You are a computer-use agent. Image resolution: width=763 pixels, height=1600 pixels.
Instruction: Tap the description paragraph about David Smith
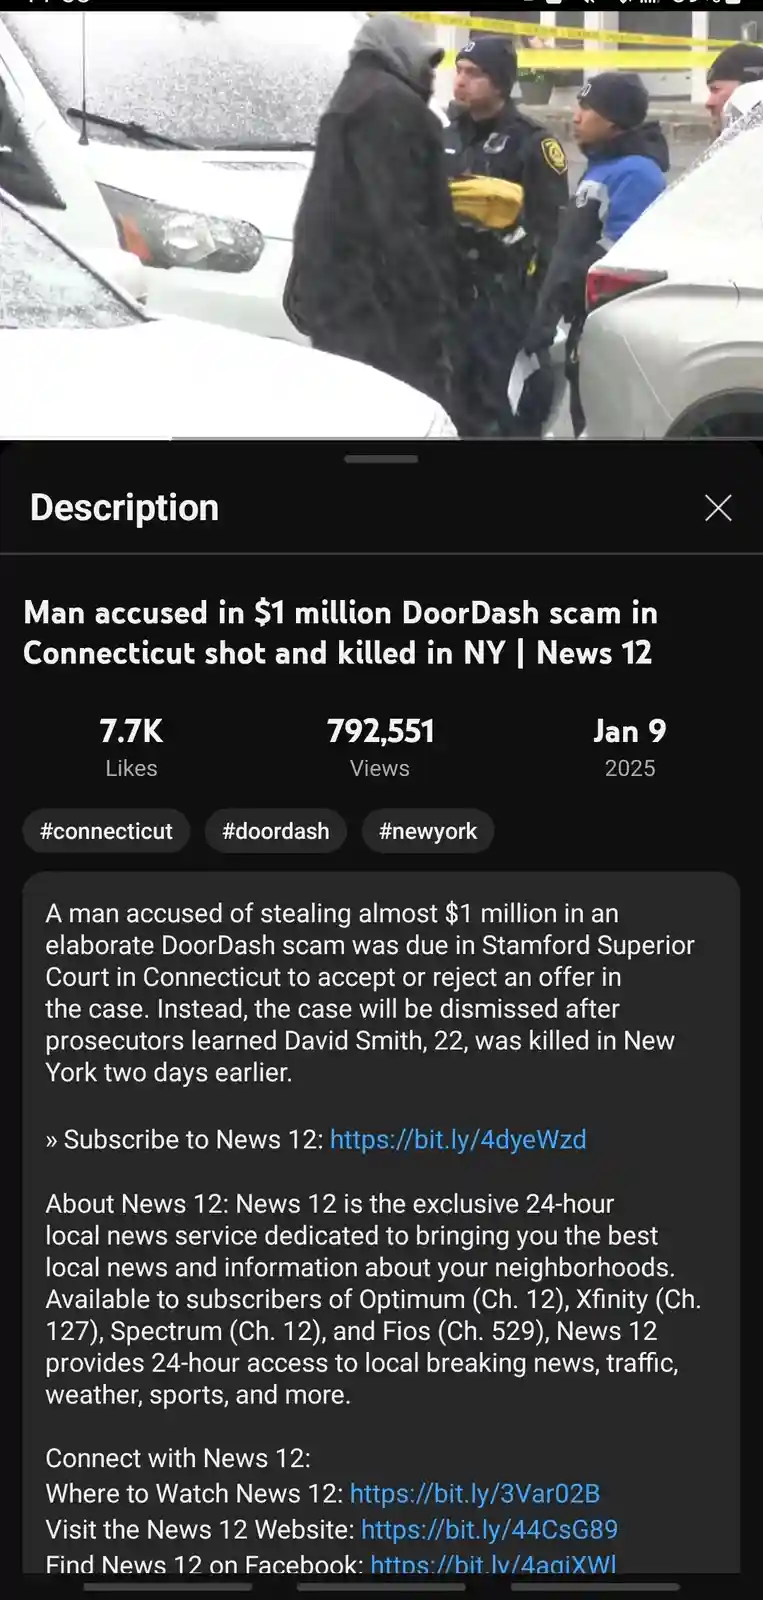[x=370, y=993]
